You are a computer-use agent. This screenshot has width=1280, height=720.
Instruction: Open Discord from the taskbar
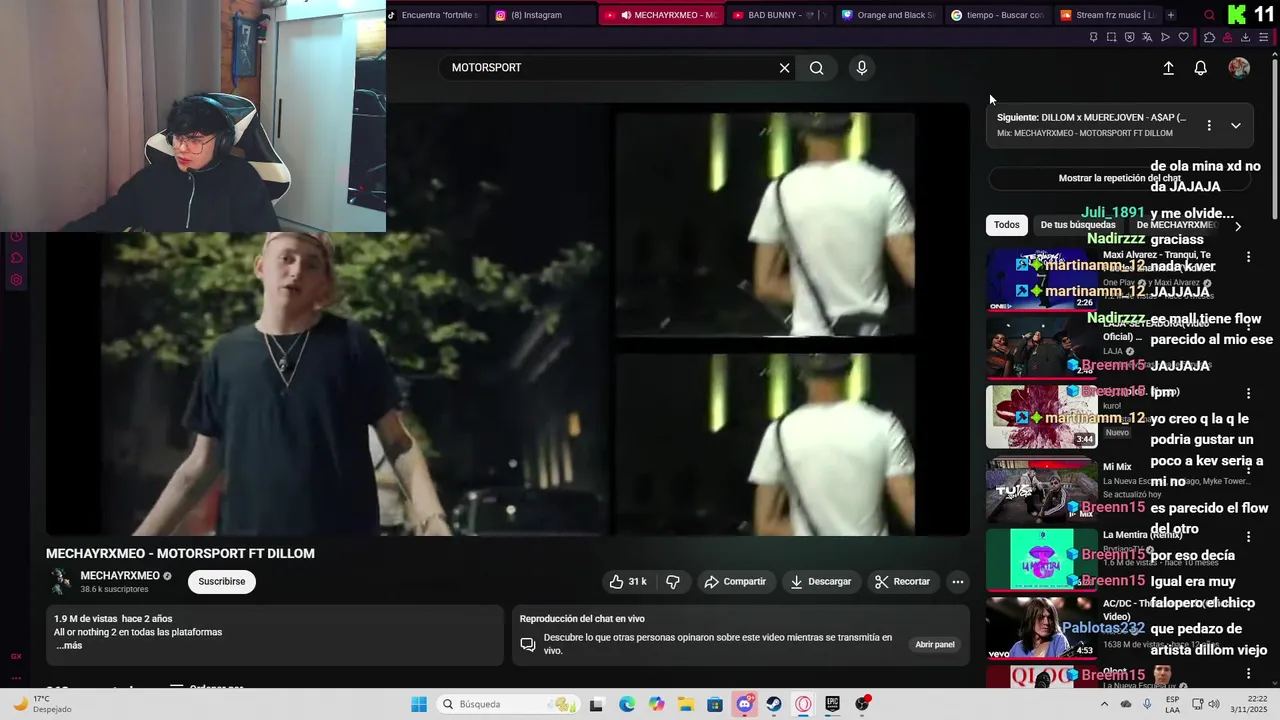744,704
